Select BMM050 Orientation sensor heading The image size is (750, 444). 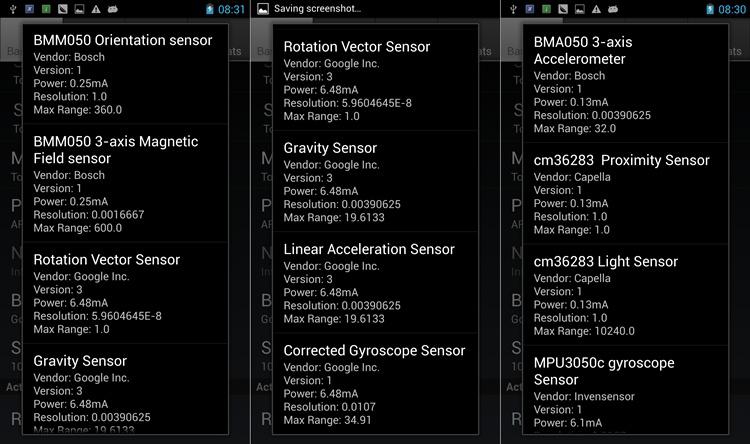pyautogui.click(x=123, y=40)
